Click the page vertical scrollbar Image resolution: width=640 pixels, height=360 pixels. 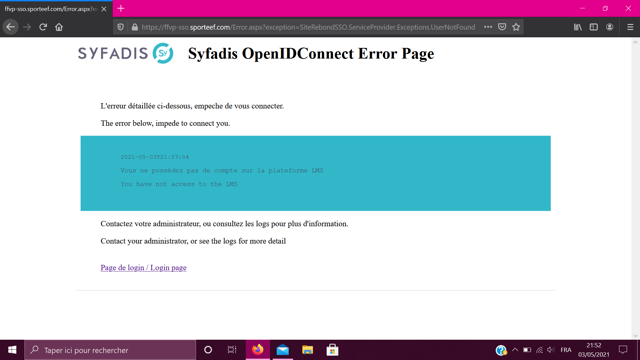pyautogui.click(x=636, y=188)
